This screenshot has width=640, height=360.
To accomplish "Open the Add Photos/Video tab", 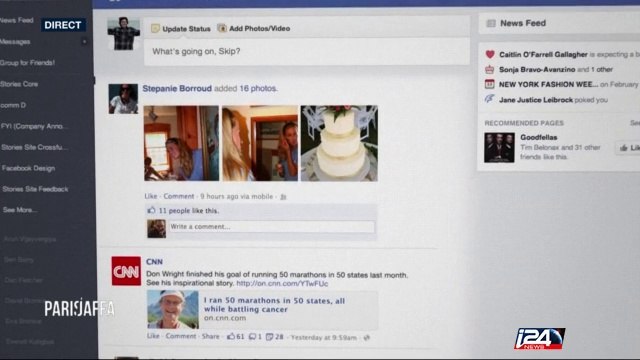I will [253, 28].
